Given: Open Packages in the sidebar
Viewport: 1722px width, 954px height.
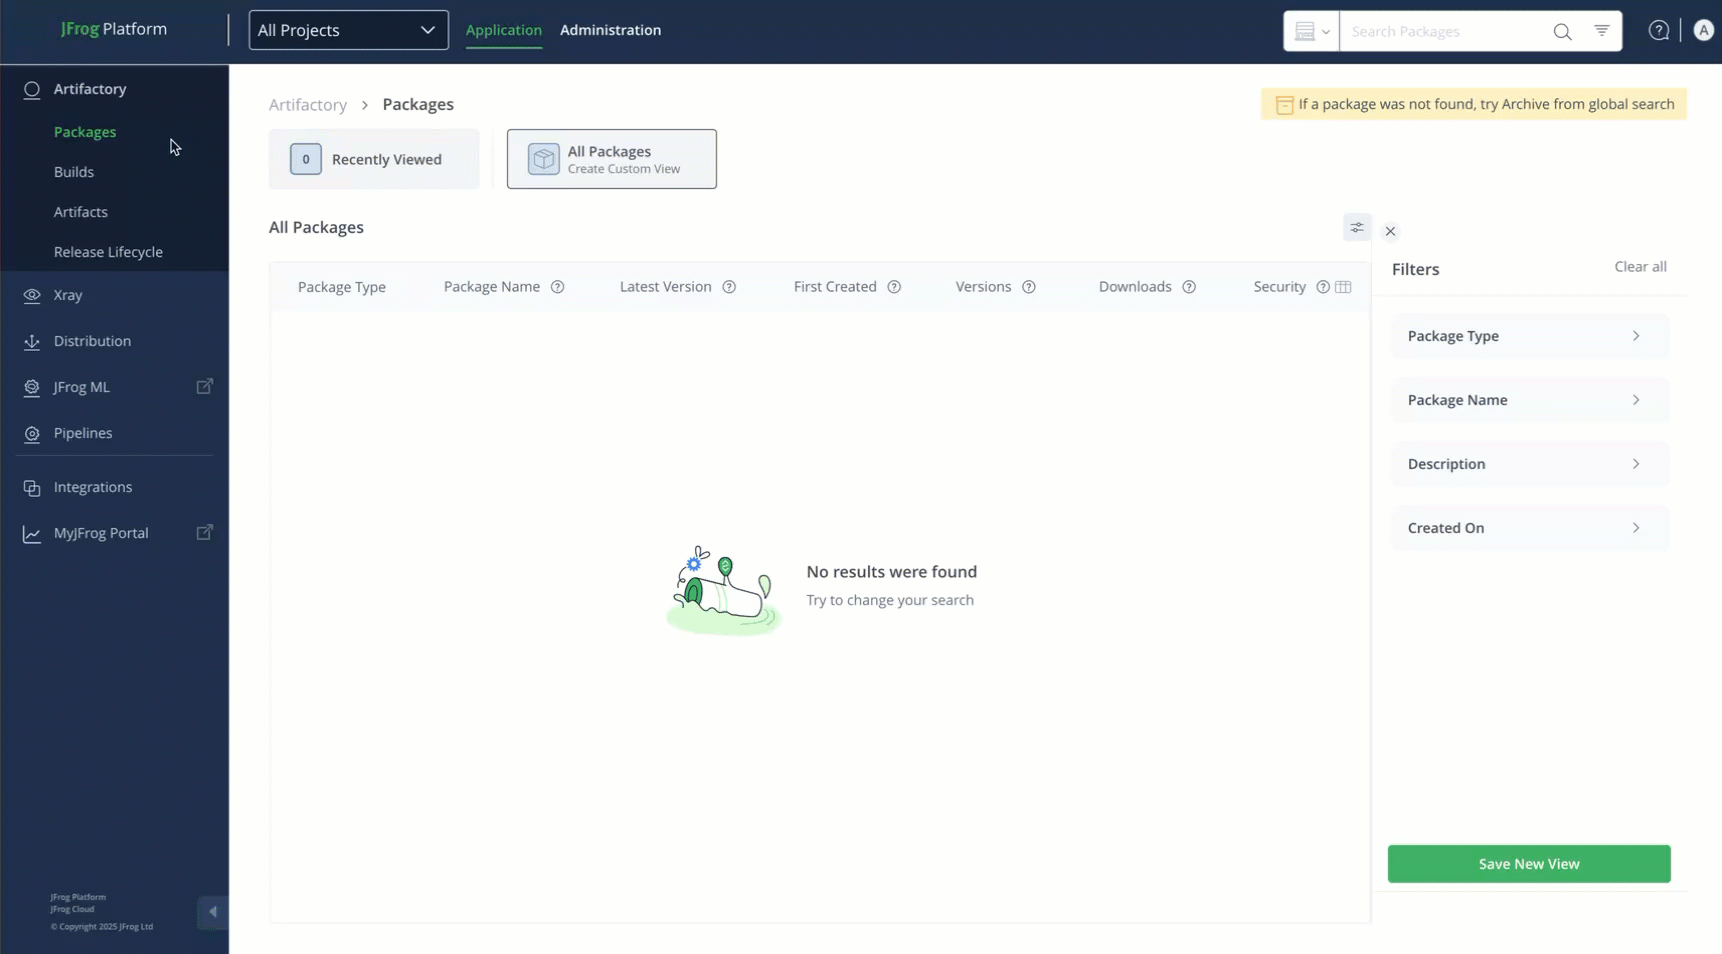Looking at the screenshot, I should pyautogui.click(x=85, y=132).
